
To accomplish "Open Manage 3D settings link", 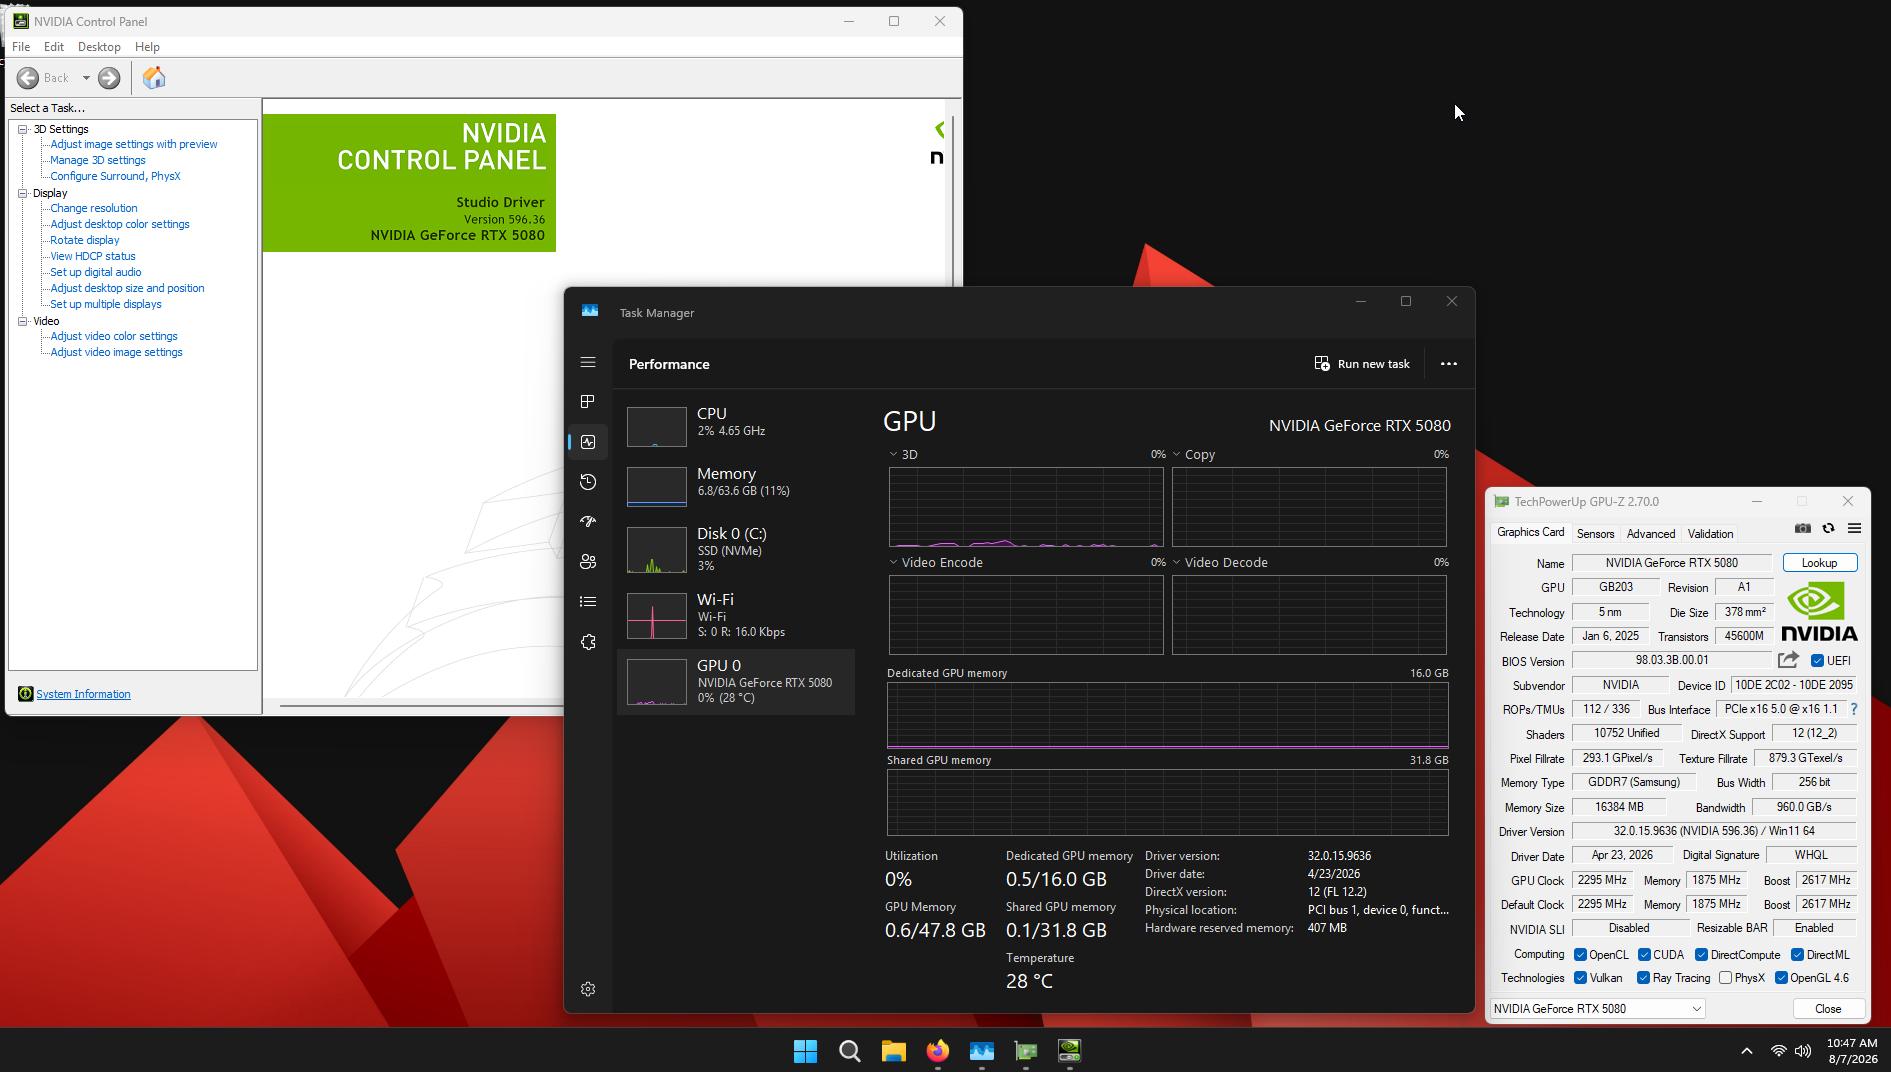I will (x=98, y=160).
